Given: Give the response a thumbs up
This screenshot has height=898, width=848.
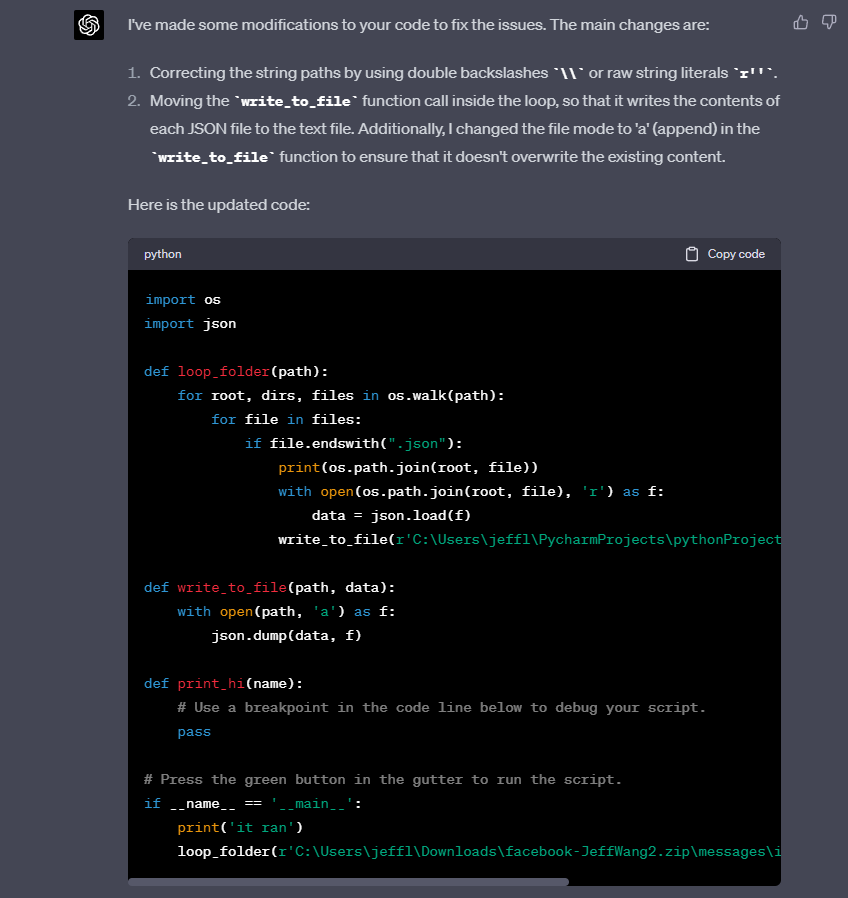Looking at the screenshot, I should point(800,22).
